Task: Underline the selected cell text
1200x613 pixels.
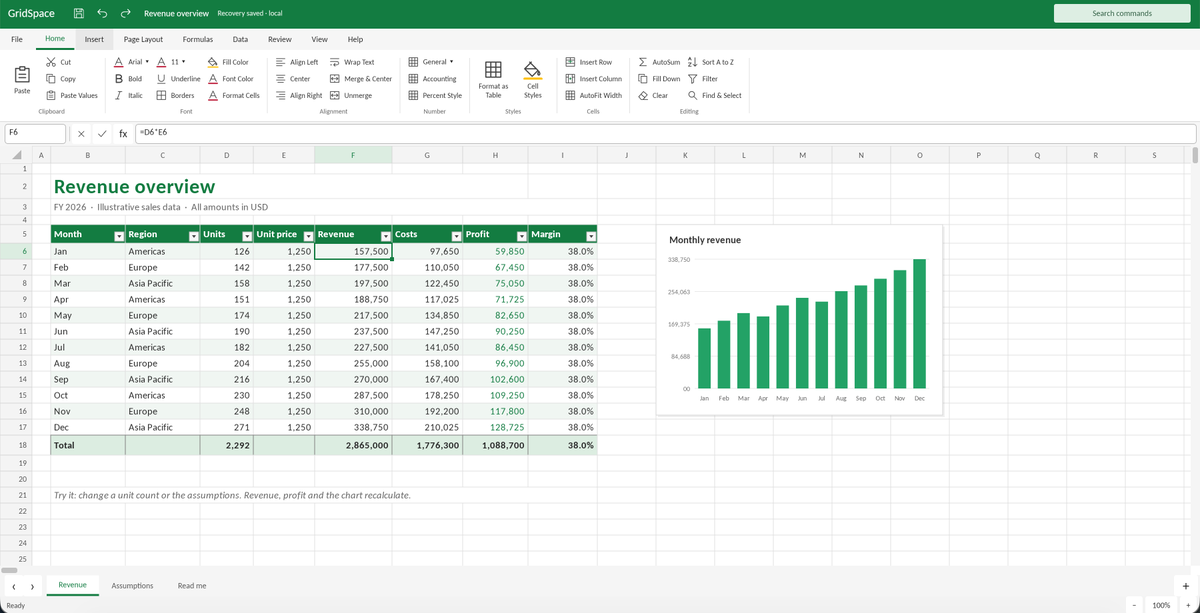Action: point(179,79)
